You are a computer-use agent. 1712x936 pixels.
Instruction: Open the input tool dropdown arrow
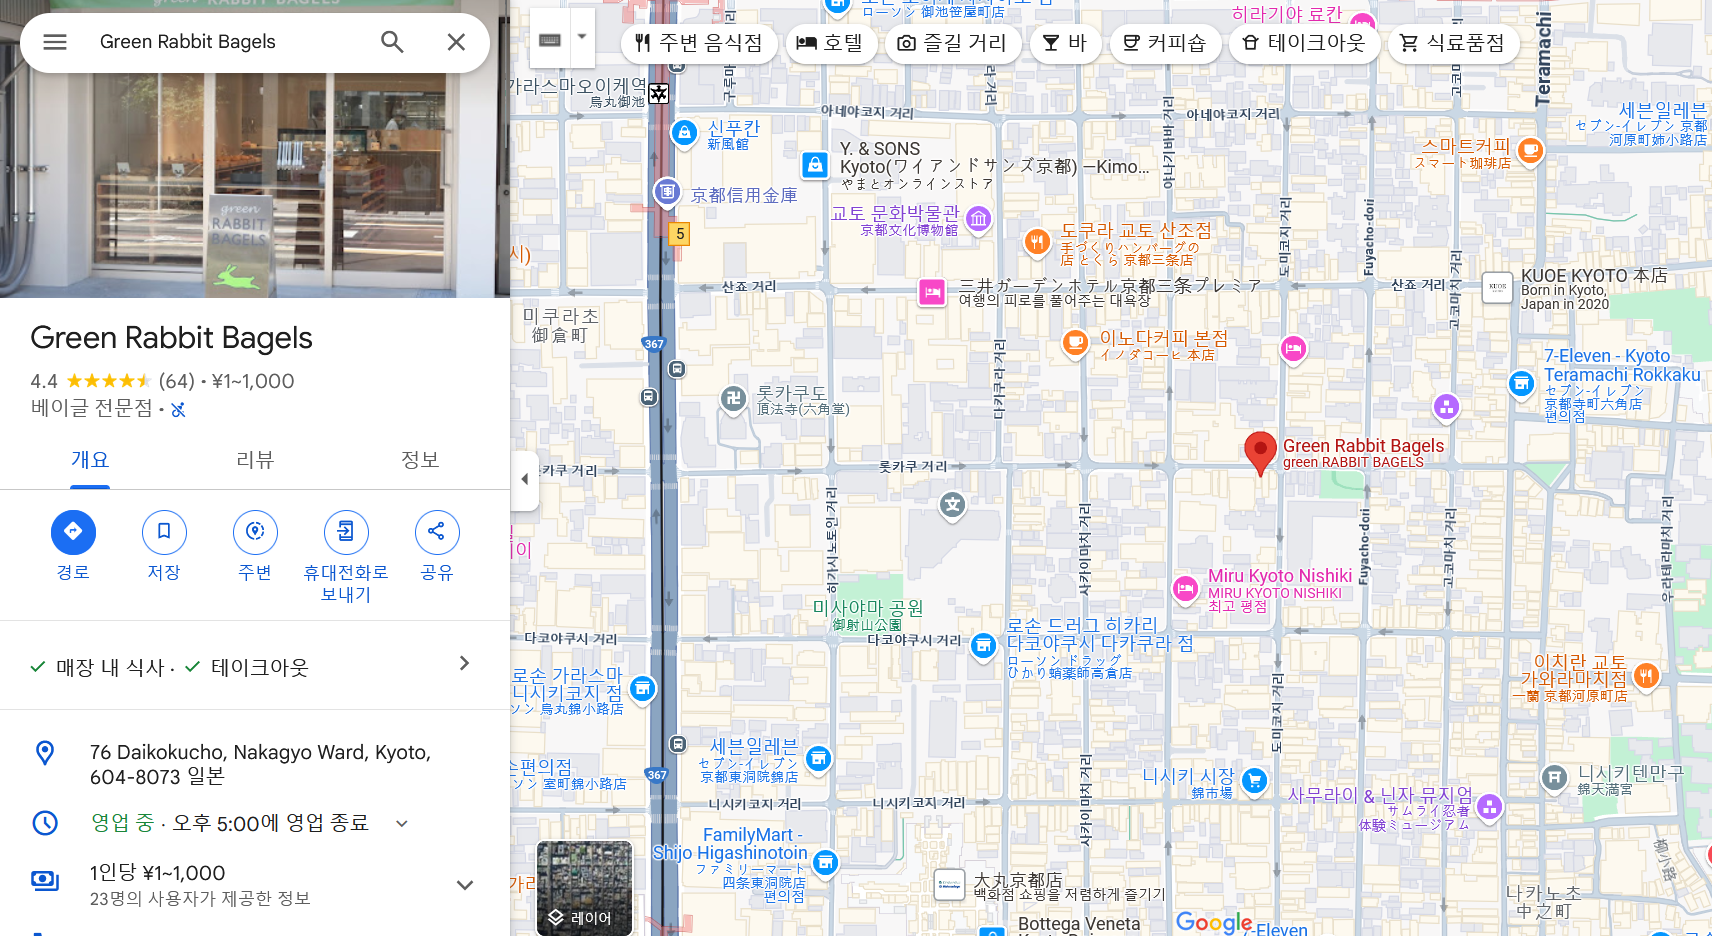coord(582,37)
